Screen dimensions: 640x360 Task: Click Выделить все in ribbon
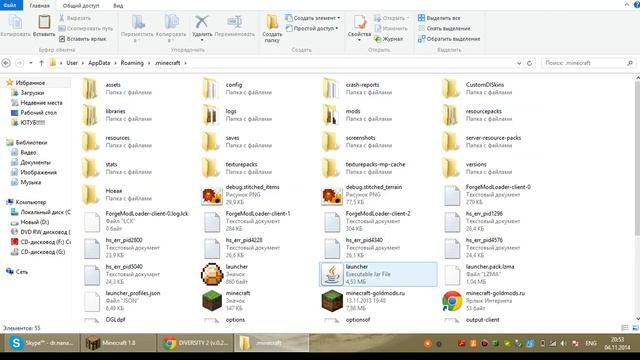(439, 18)
